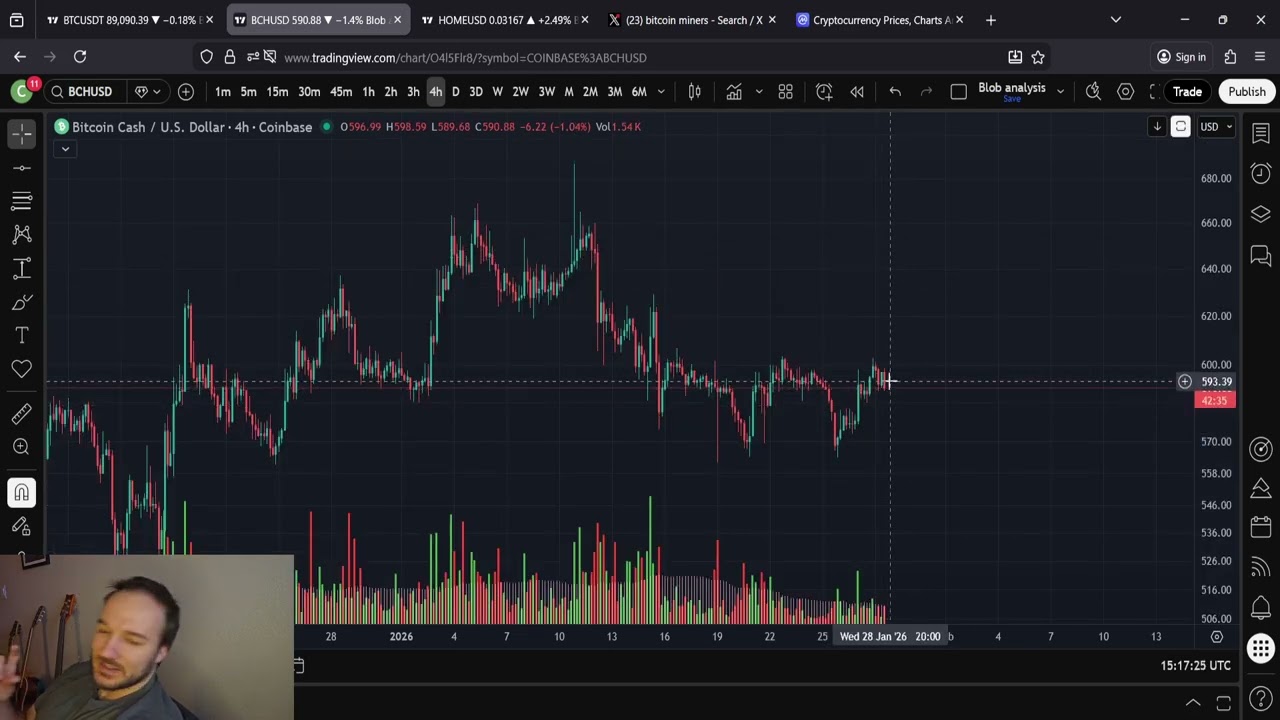Open the watchlist panel icon
Viewport: 1280px width, 720px height.
[x=1261, y=134]
